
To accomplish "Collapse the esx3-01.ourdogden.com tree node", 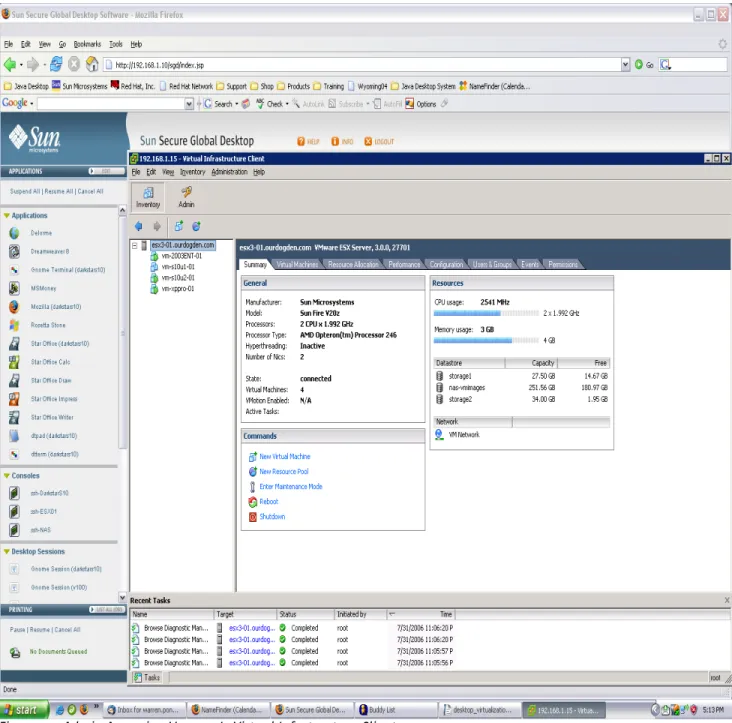I will pos(134,245).
